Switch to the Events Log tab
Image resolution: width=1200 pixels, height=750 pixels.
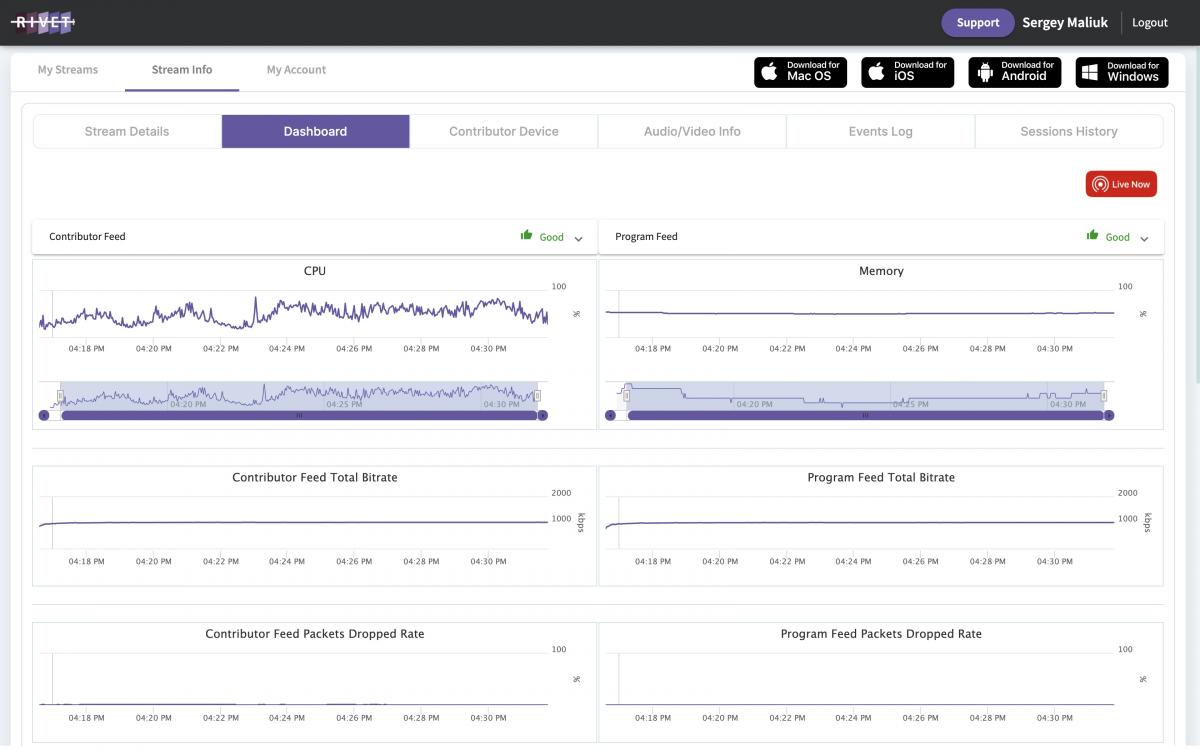[880, 131]
